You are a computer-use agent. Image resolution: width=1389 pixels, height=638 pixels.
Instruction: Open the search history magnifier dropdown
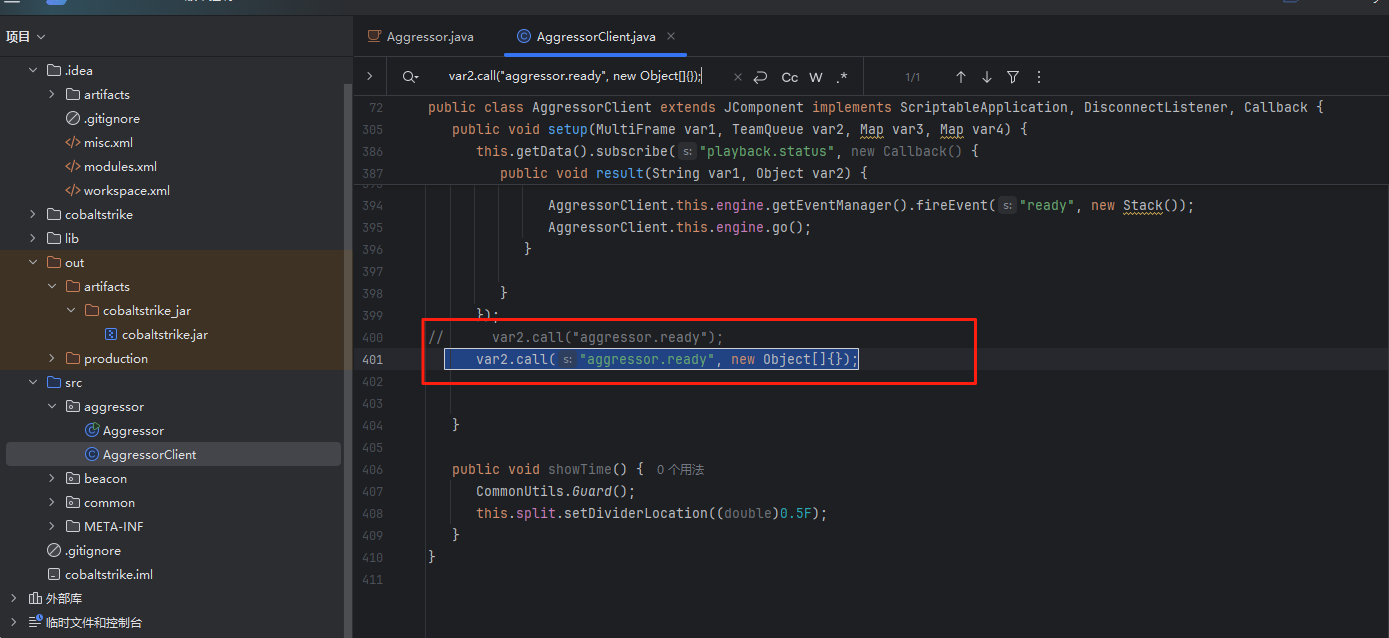[x=410, y=77]
